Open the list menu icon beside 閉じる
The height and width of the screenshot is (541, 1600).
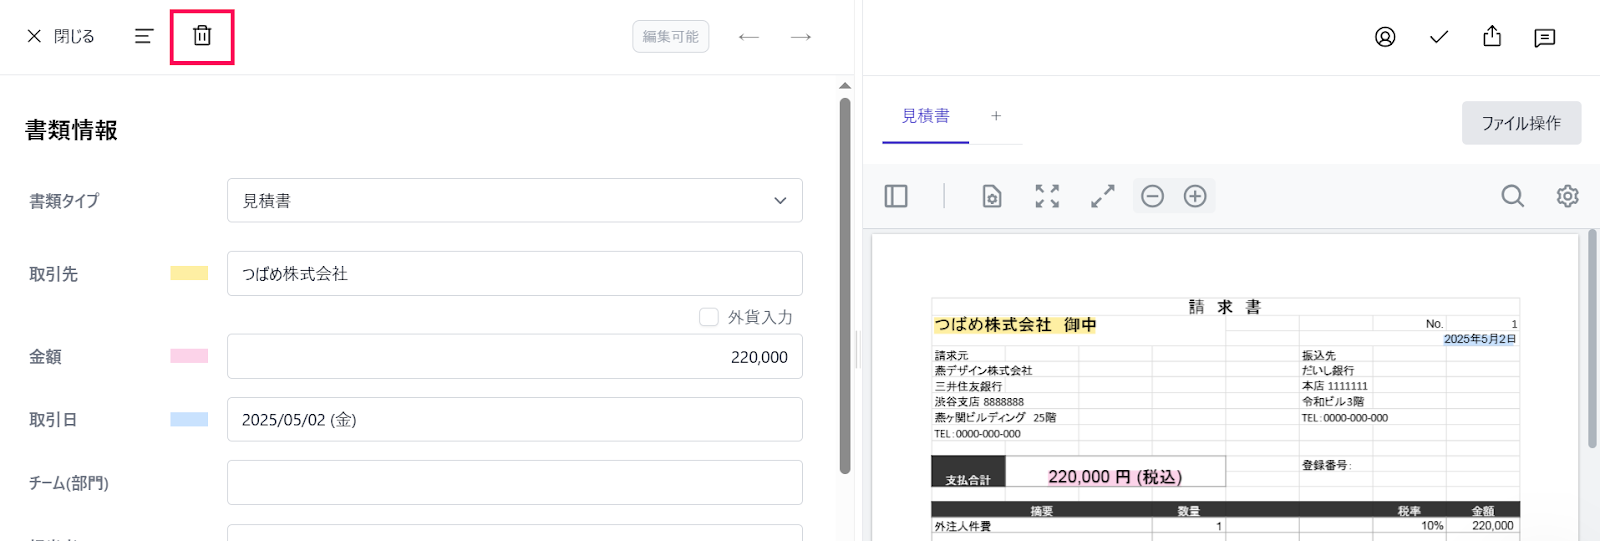144,36
